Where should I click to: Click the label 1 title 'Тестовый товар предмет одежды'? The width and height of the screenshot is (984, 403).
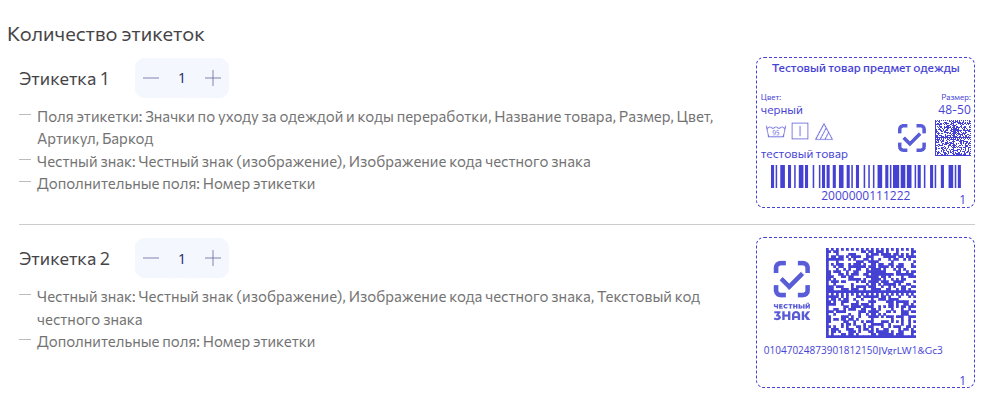point(866,69)
